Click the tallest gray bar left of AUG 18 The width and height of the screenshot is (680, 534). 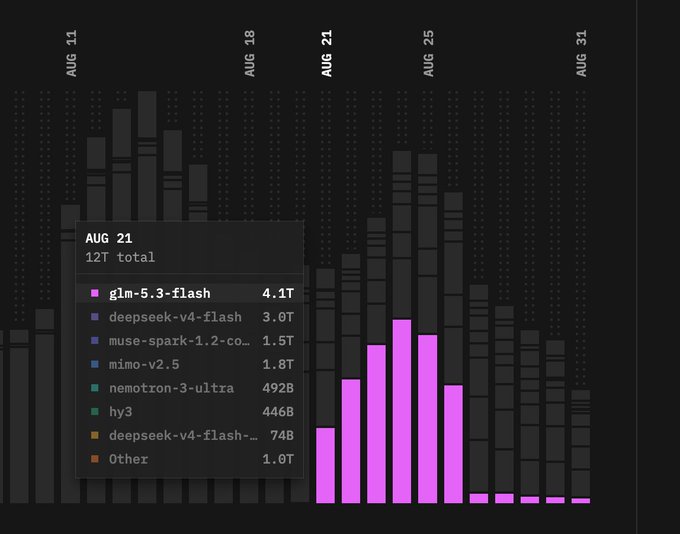[x=147, y=156]
